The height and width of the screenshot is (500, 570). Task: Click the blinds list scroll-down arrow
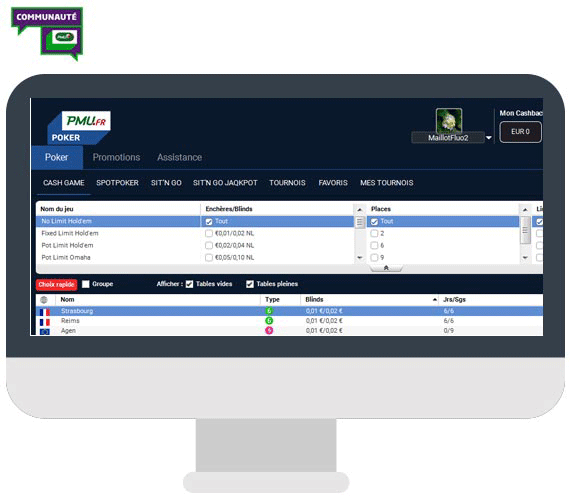[360, 257]
